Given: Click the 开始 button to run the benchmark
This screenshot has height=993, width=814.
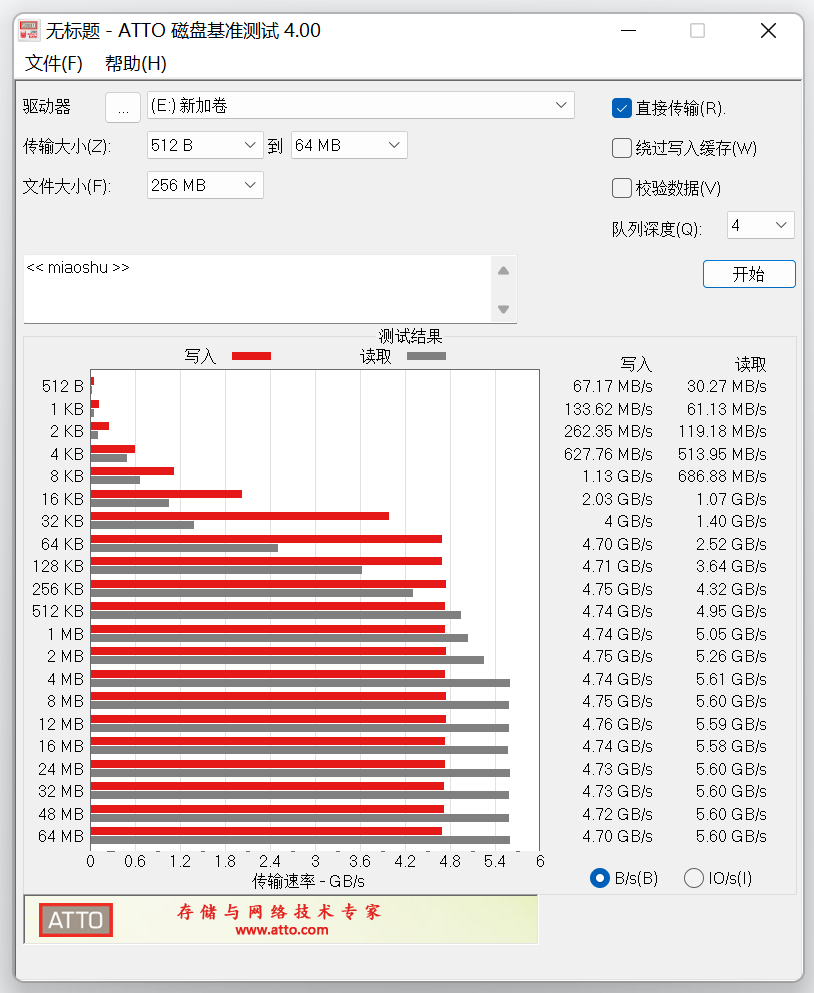Looking at the screenshot, I should [x=749, y=274].
